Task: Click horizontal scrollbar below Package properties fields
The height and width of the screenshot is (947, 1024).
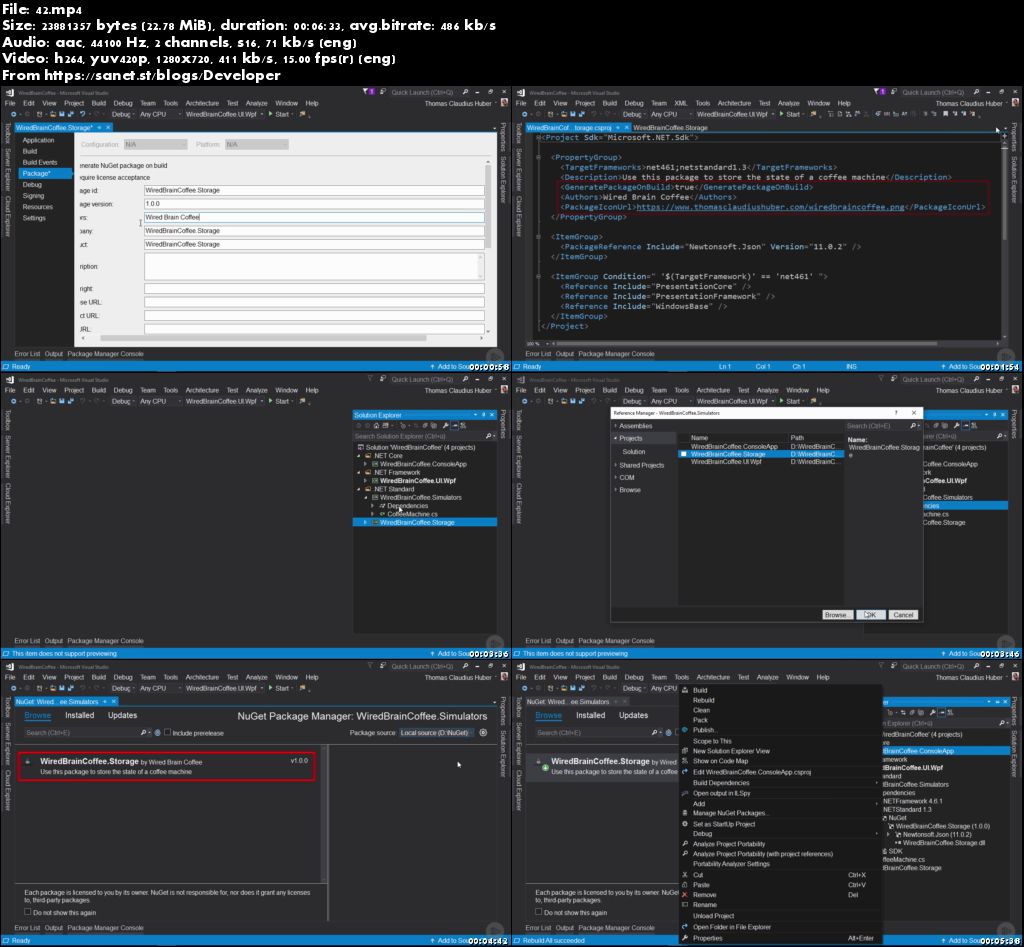Action: [x=263, y=338]
